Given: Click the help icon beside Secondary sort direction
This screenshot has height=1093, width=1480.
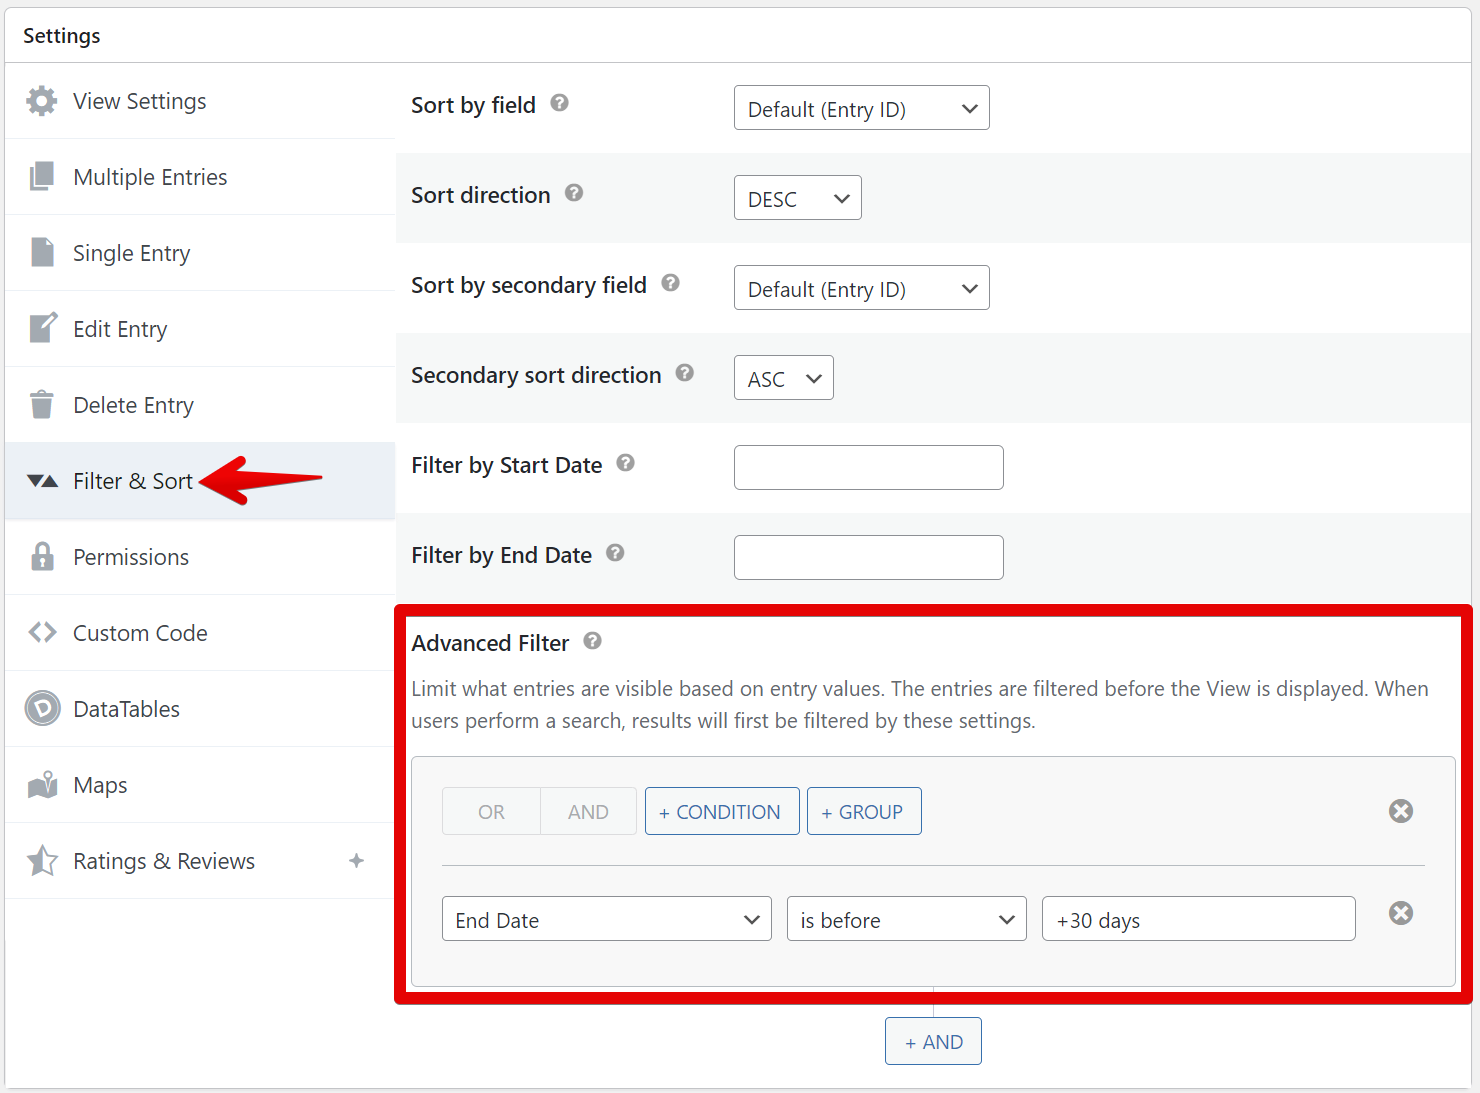Looking at the screenshot, I should click(685, 373).
